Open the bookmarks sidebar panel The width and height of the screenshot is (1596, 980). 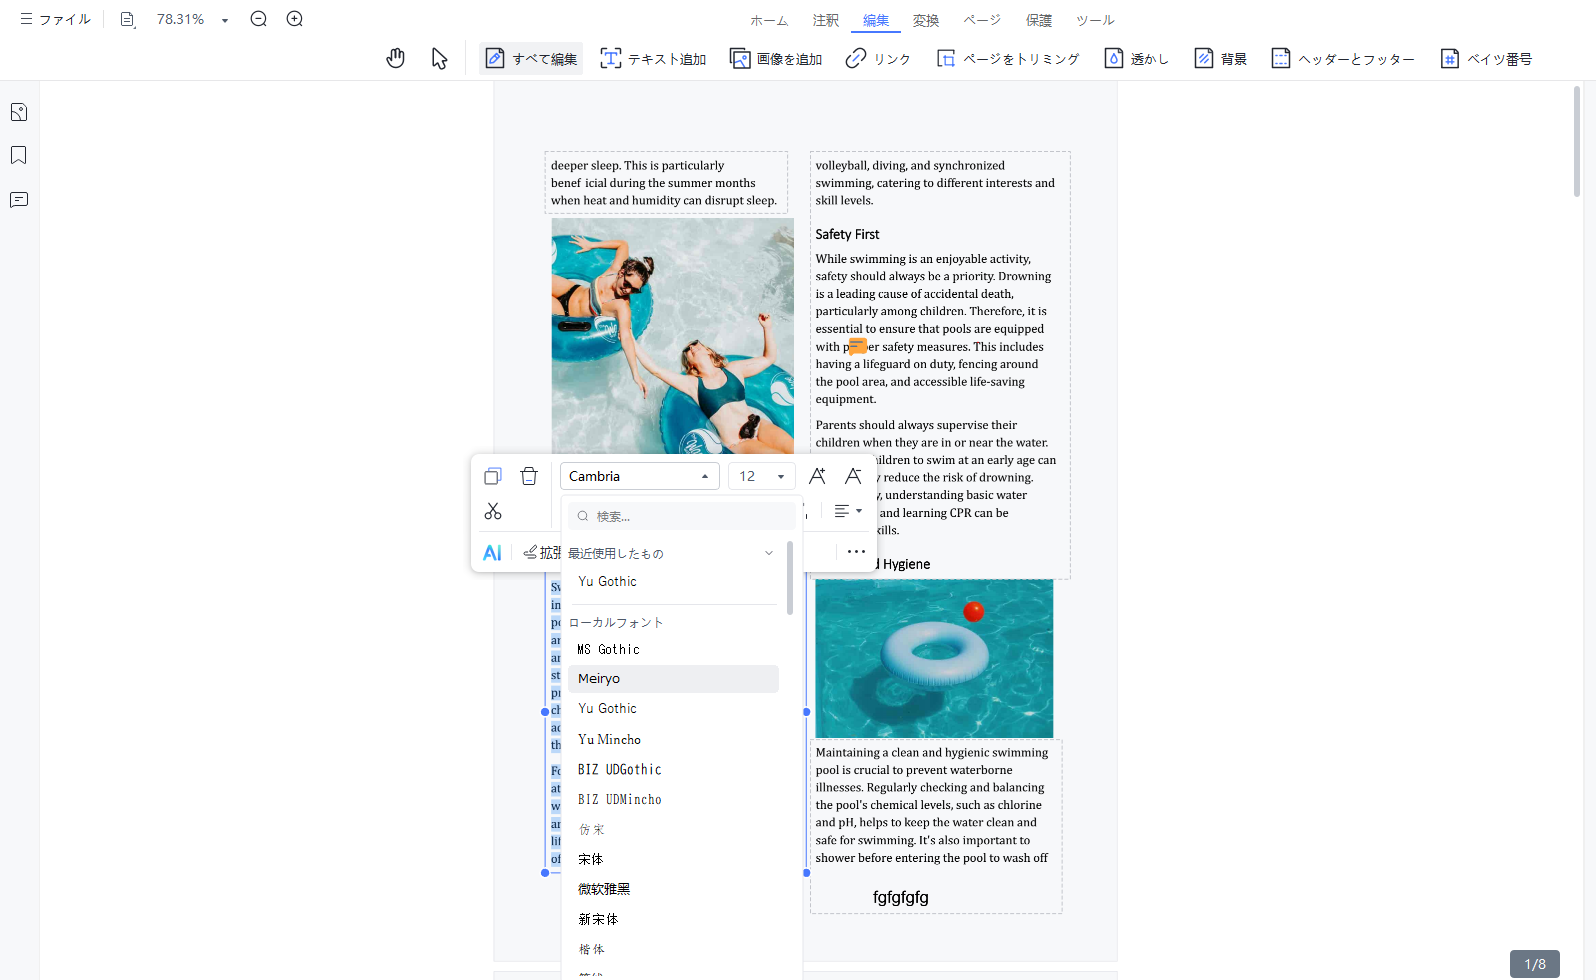coord(19,156)
